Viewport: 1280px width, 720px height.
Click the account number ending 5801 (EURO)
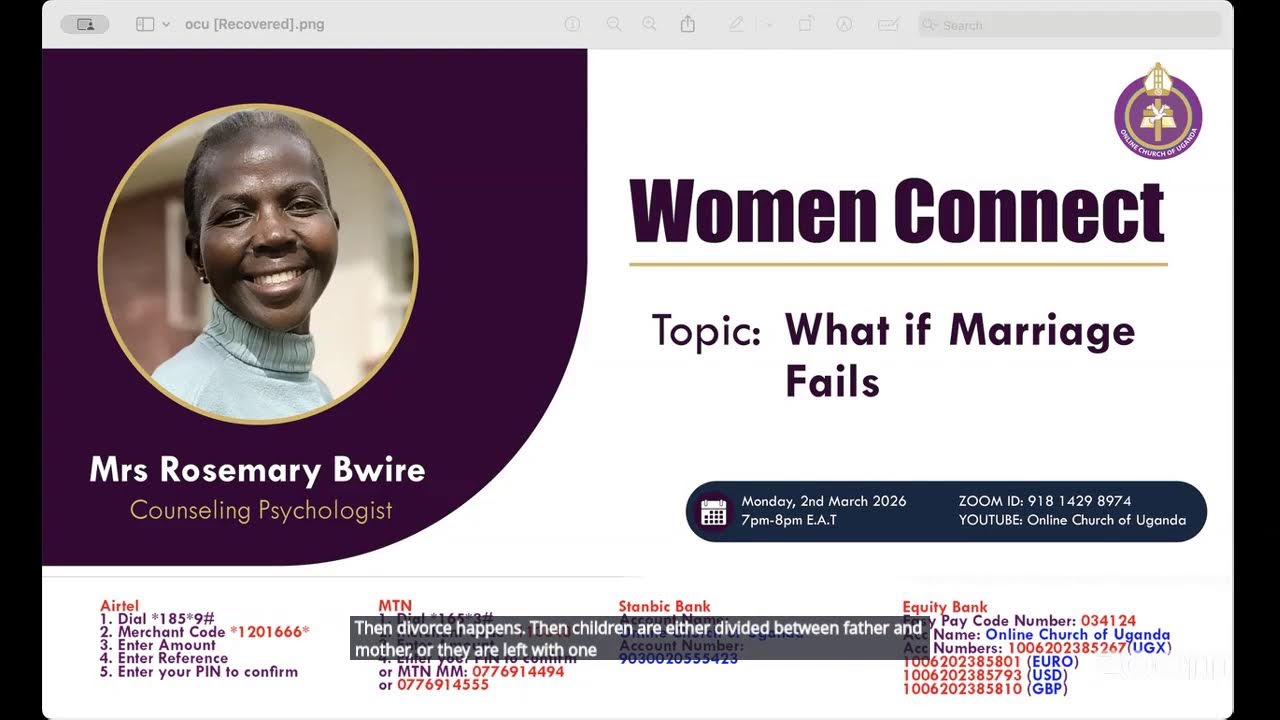(991, 662)
